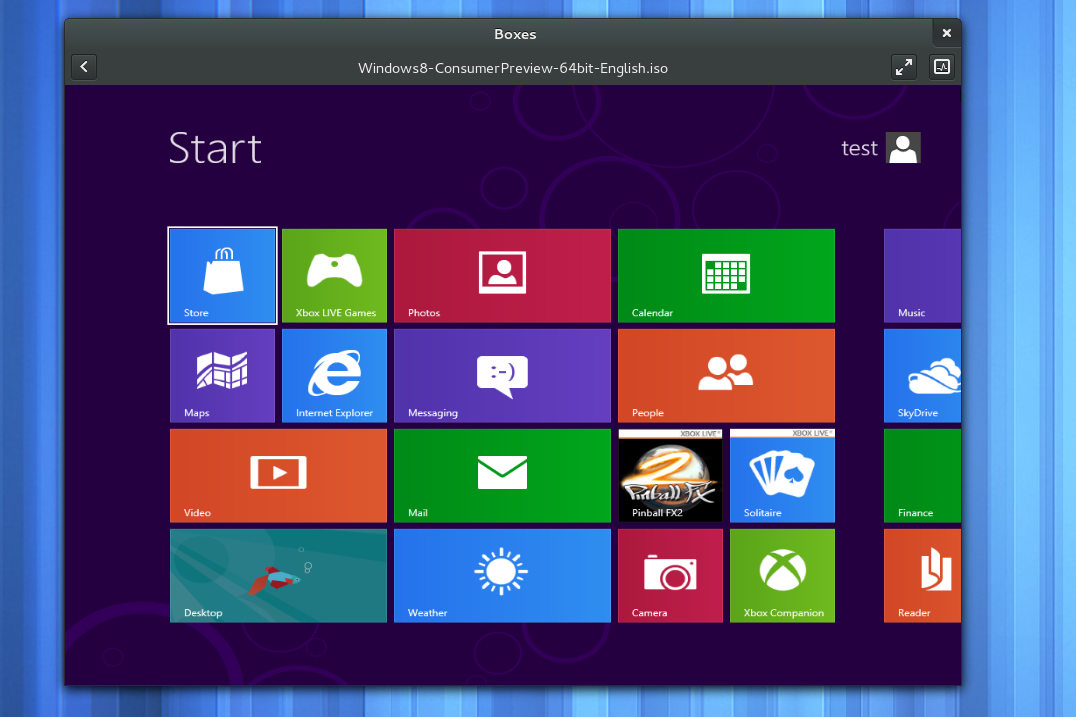Open the Maps tile

(x=222, y=375)
